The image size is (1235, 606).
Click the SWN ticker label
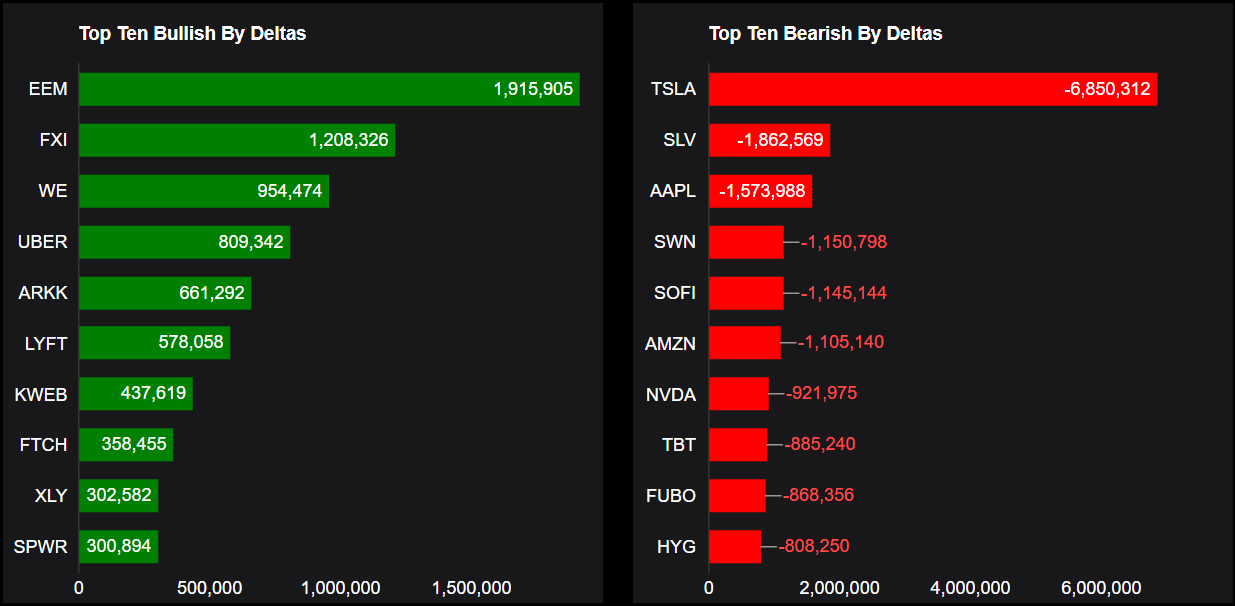pos(675,242)
